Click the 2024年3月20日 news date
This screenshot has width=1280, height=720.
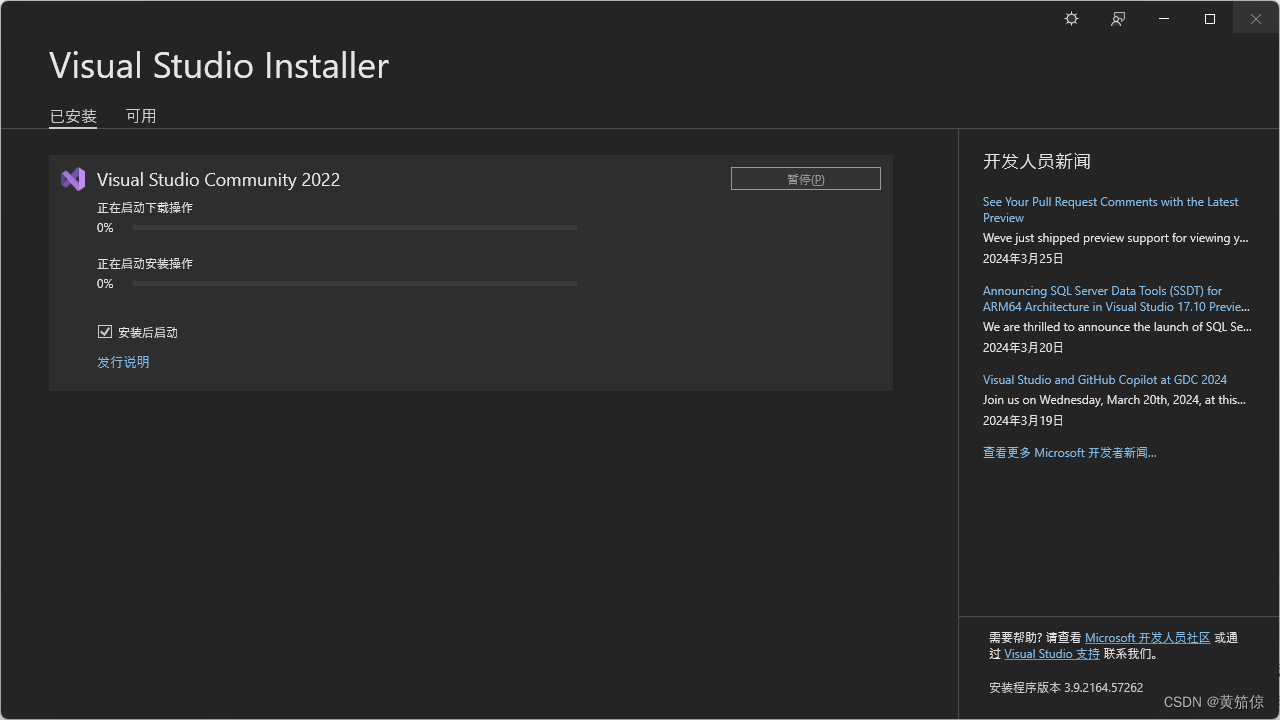1023,347
